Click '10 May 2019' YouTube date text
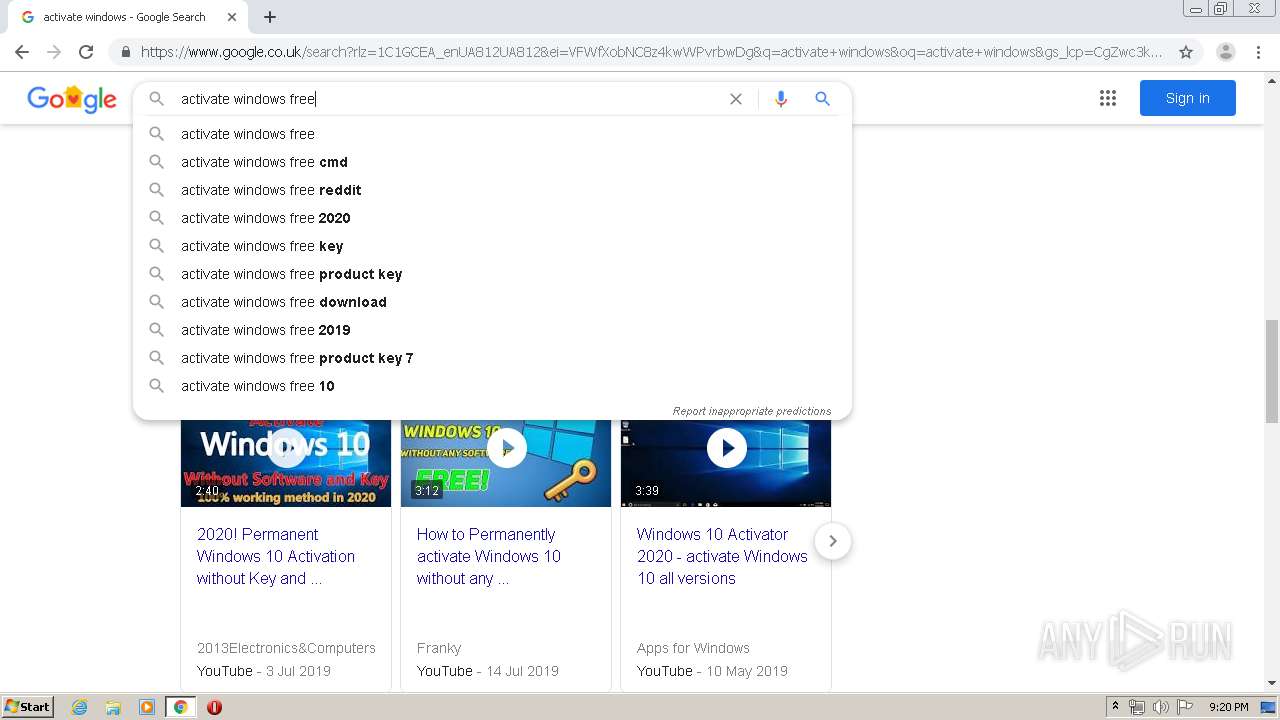This screenshot has height=720, width=1280. point(746,671)
